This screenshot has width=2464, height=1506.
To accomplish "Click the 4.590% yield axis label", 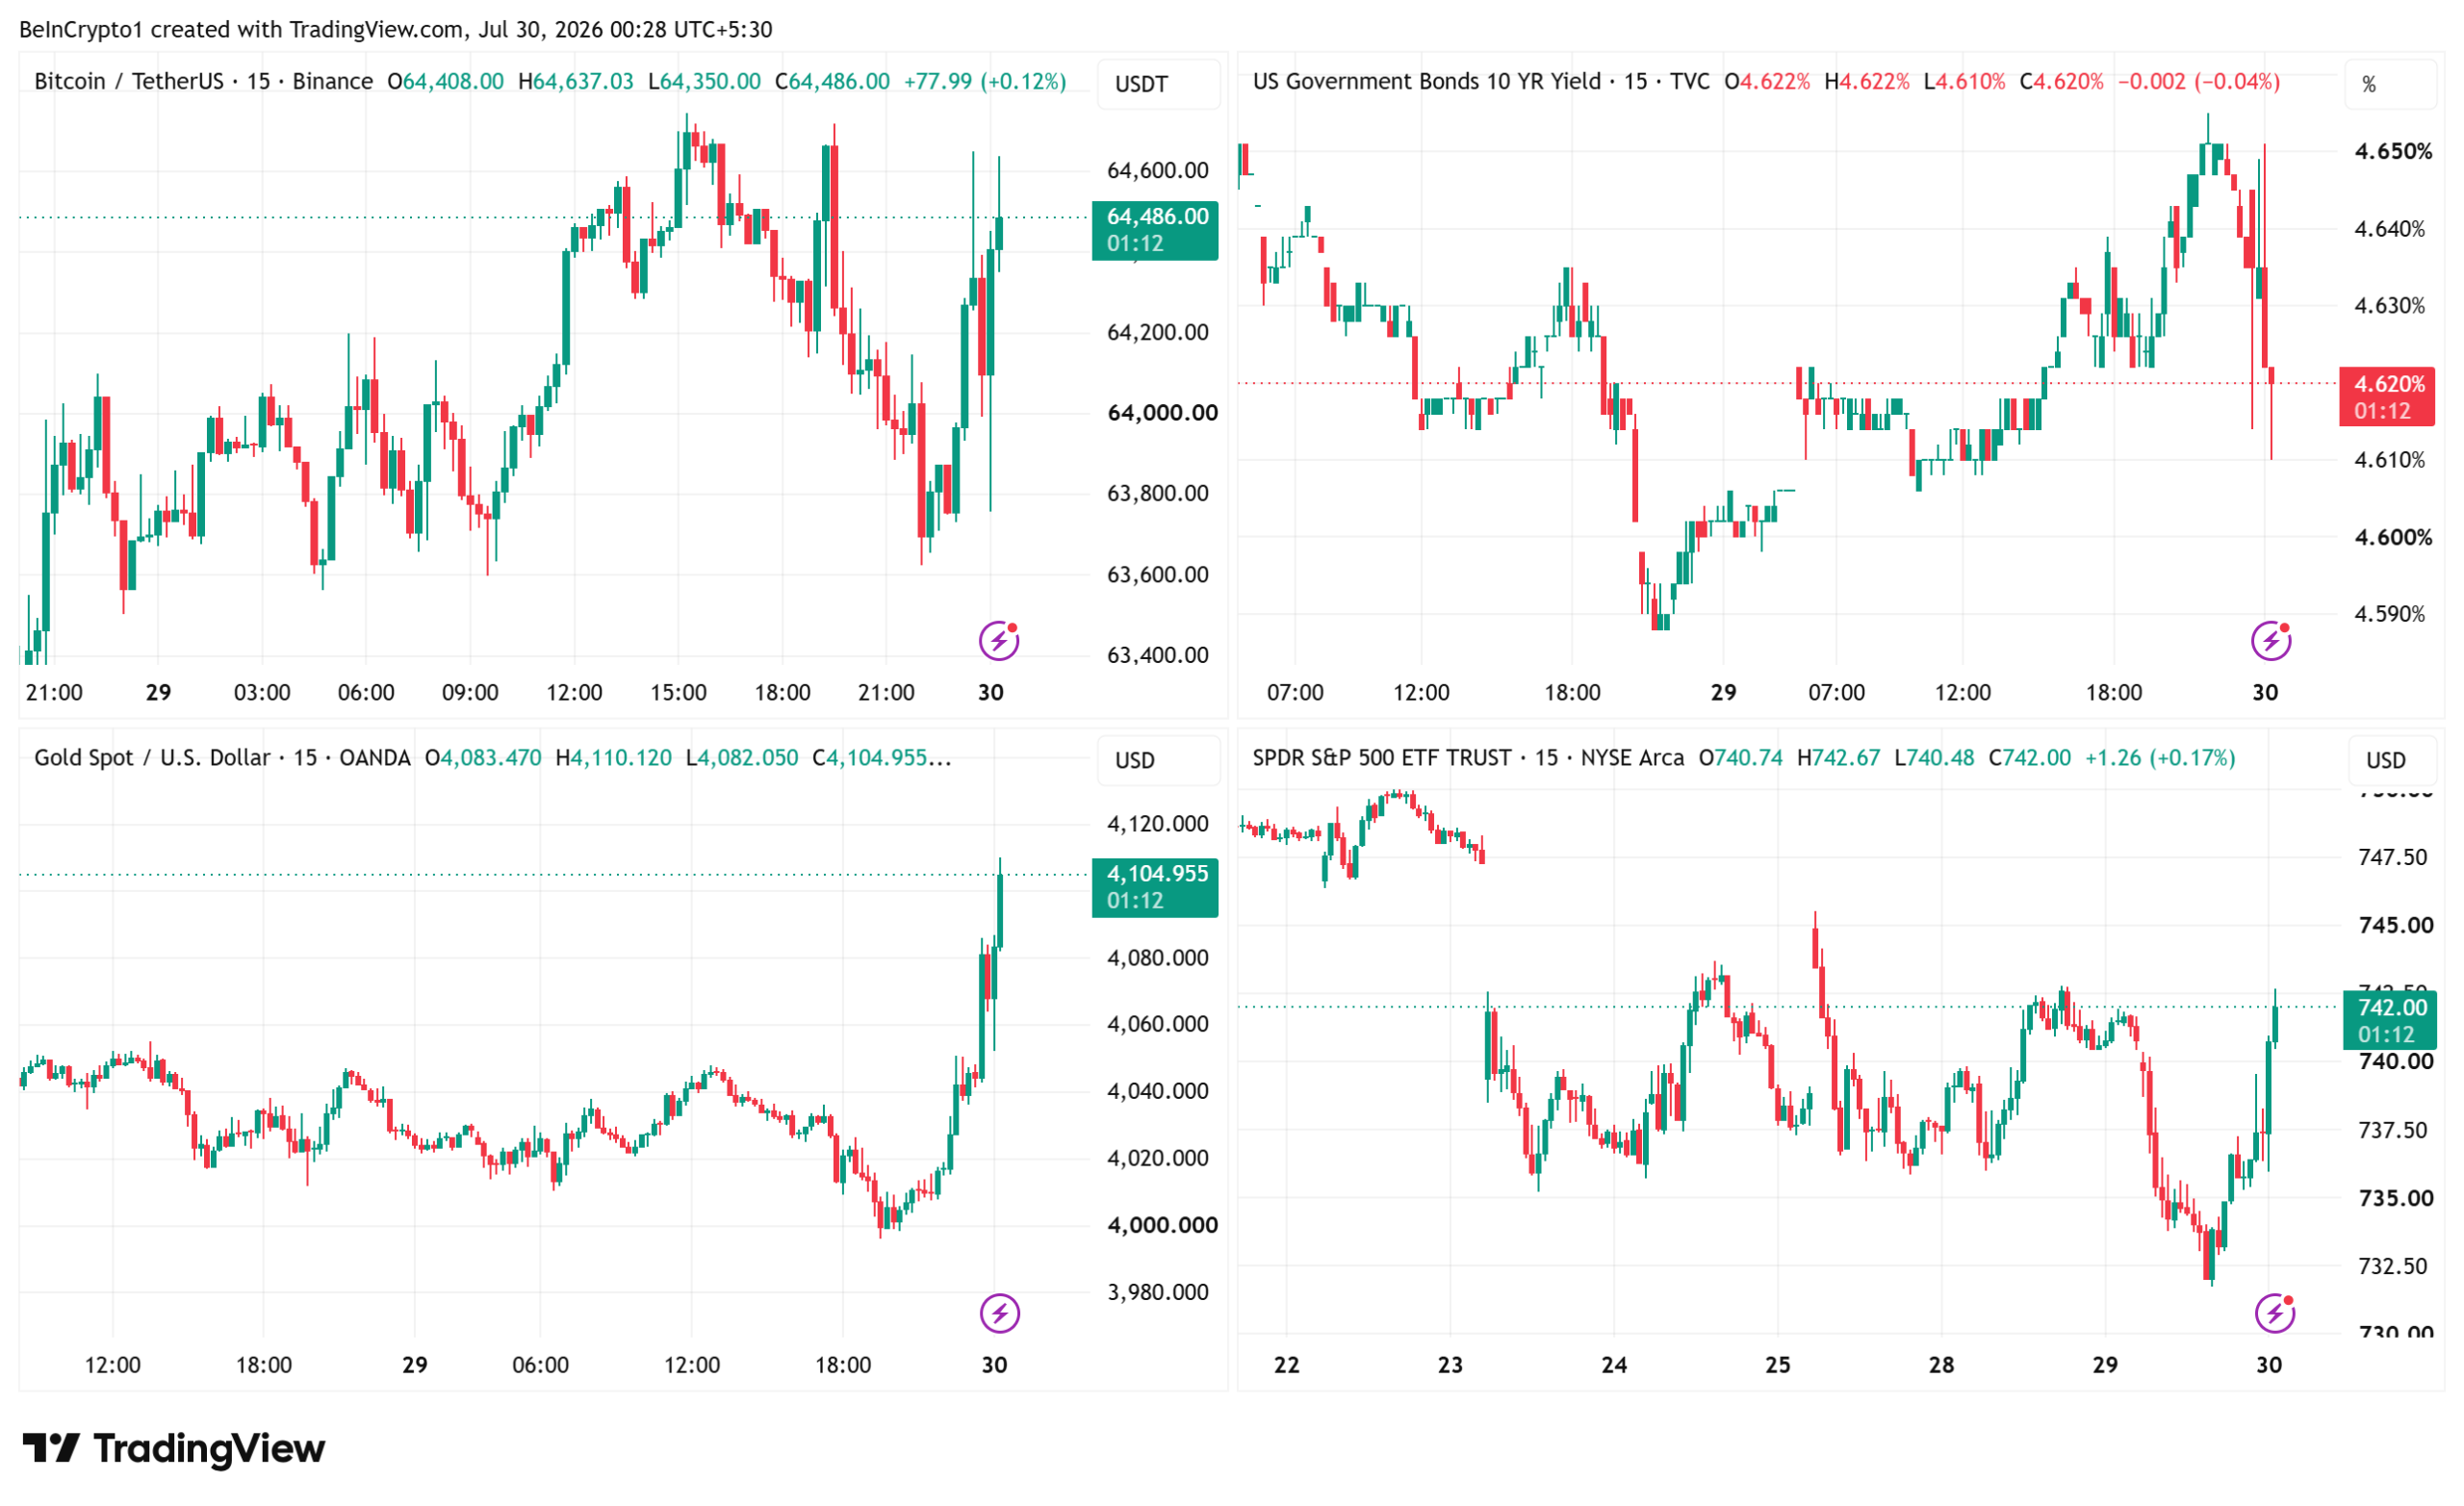I will point(2390,614).
